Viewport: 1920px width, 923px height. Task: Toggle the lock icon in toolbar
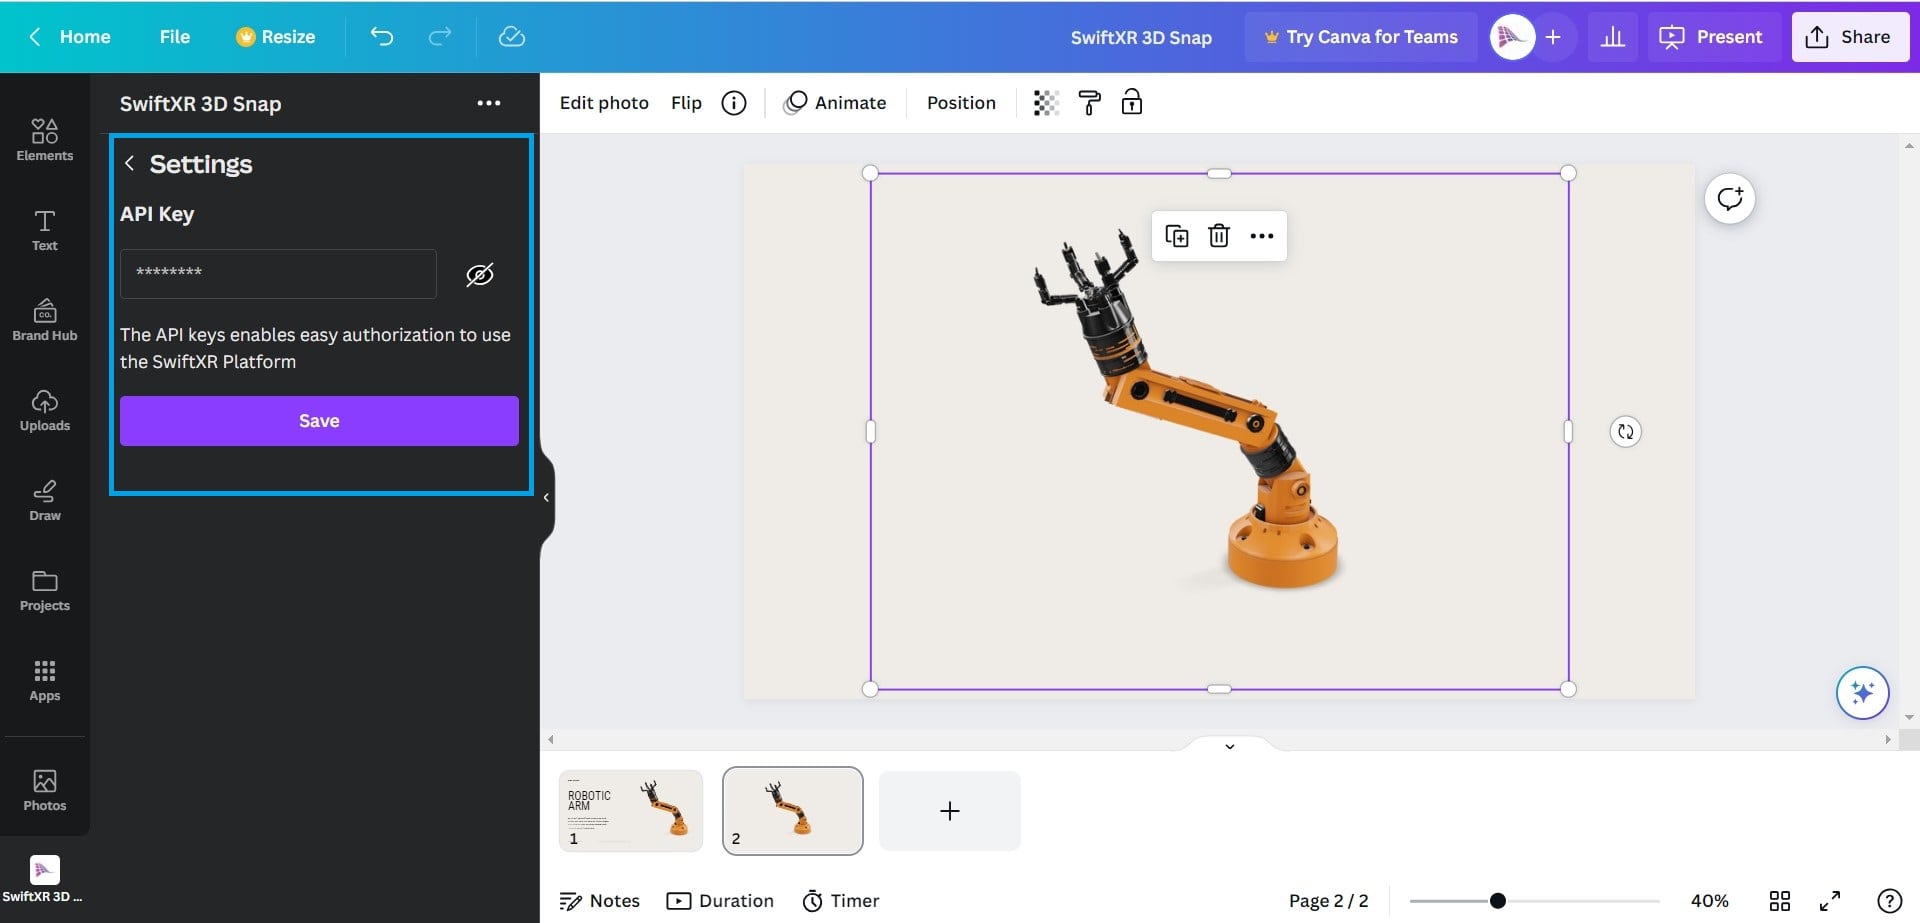tap(1131, 103)
